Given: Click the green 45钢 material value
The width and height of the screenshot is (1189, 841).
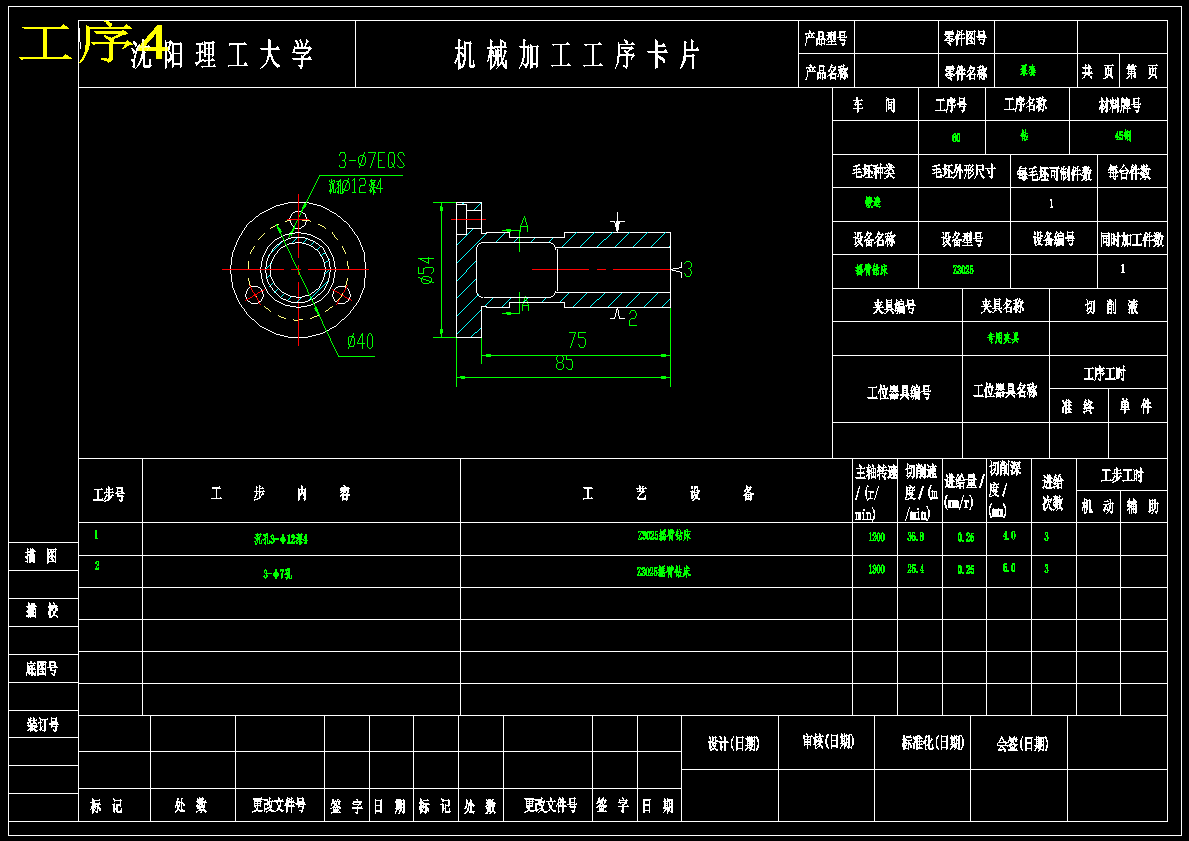Looking at the screenshot, I should [1122, 137].
